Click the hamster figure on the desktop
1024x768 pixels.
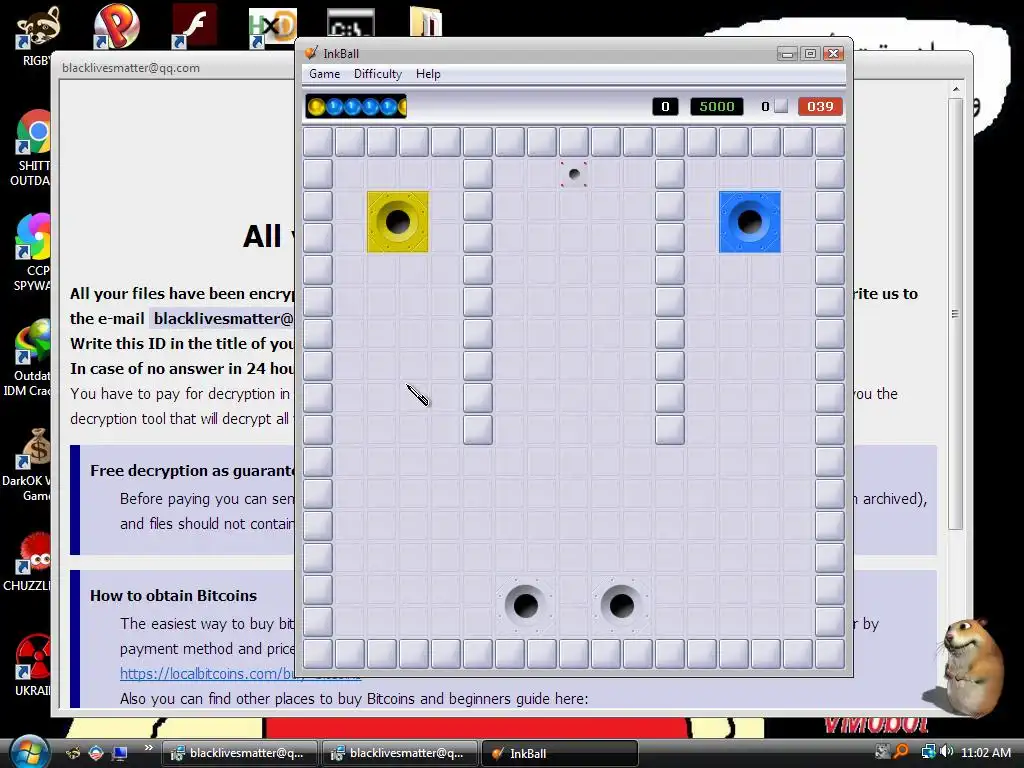pyautogui.click(x=971, y=667)
